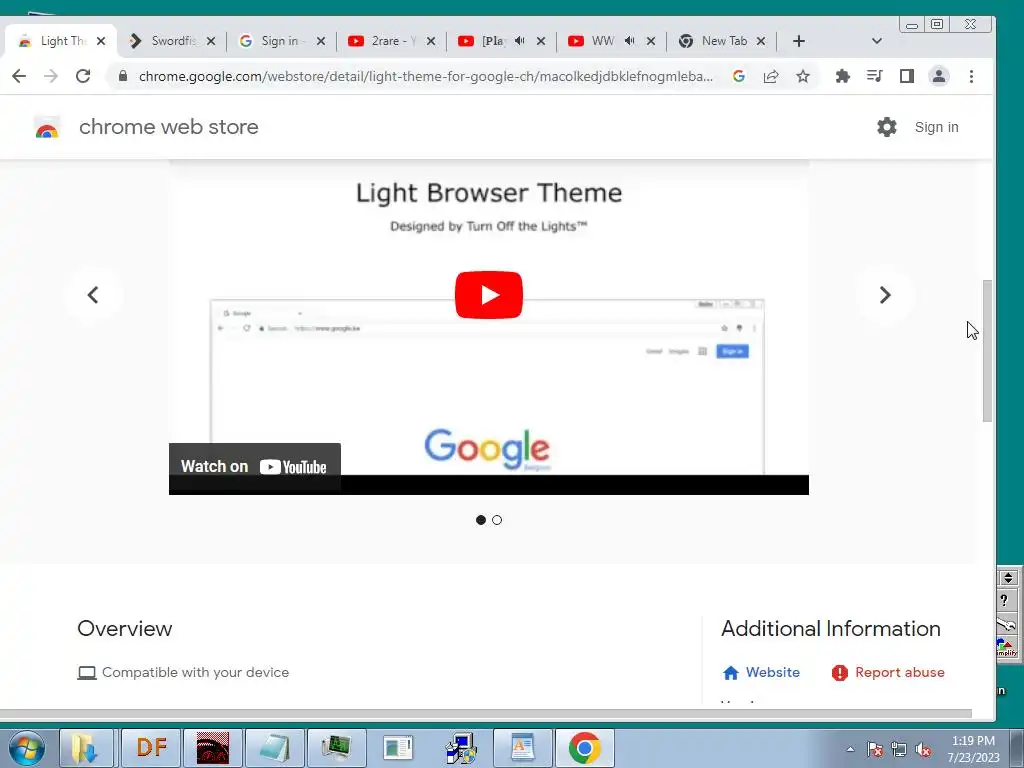The width and height of the screenshot is (1024, 768).
Task: Click the Google icon in address bar
Action: [x=739, y=76]
